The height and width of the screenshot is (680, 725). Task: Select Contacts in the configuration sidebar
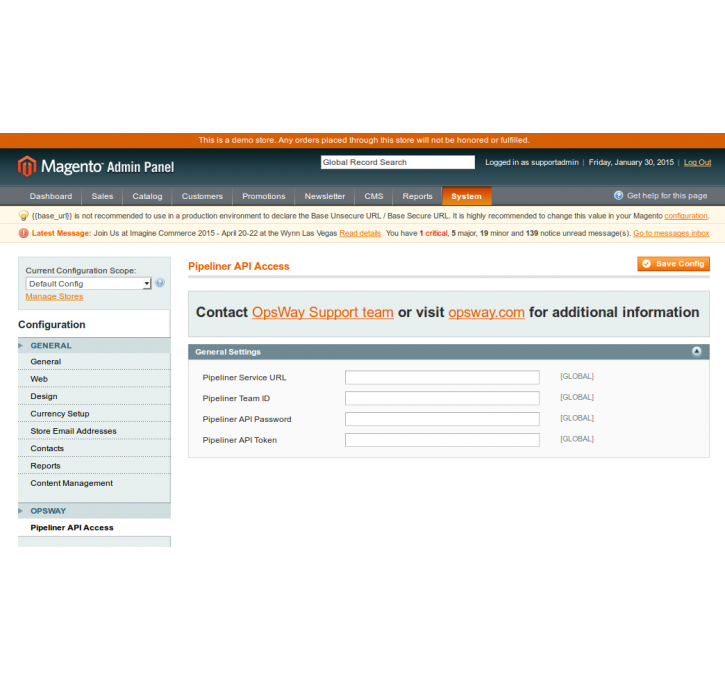click(x=94, y=448)
